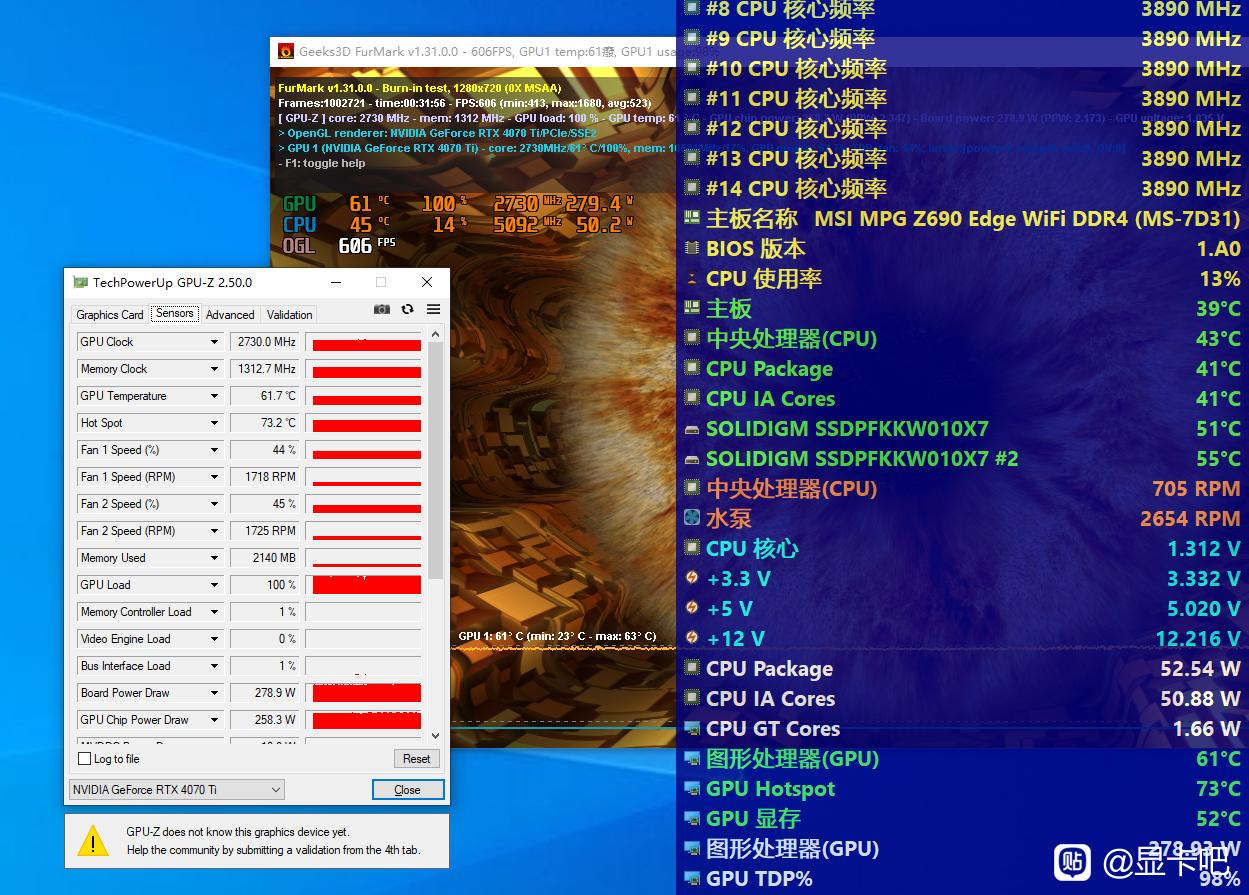Select the Sensors tab

pos(174,313)
